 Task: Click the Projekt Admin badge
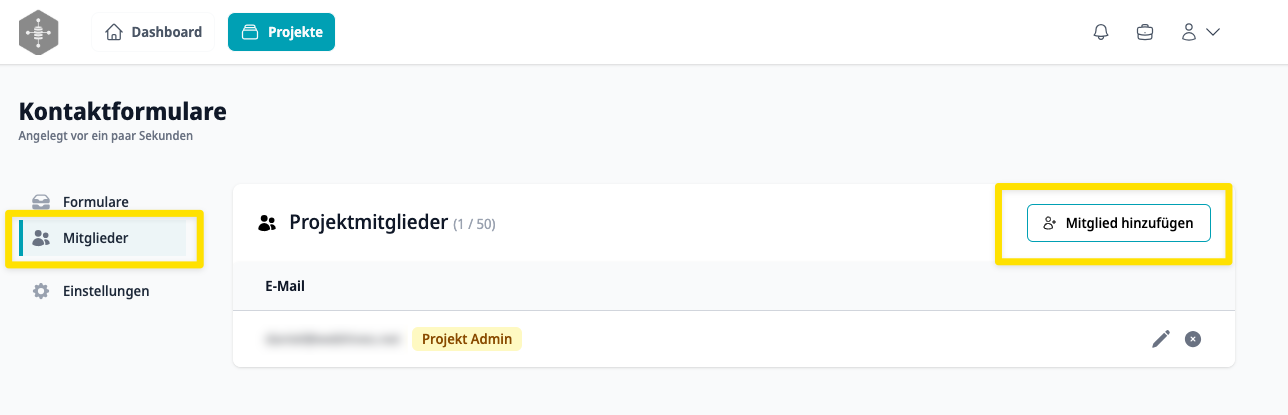point(467,339)
